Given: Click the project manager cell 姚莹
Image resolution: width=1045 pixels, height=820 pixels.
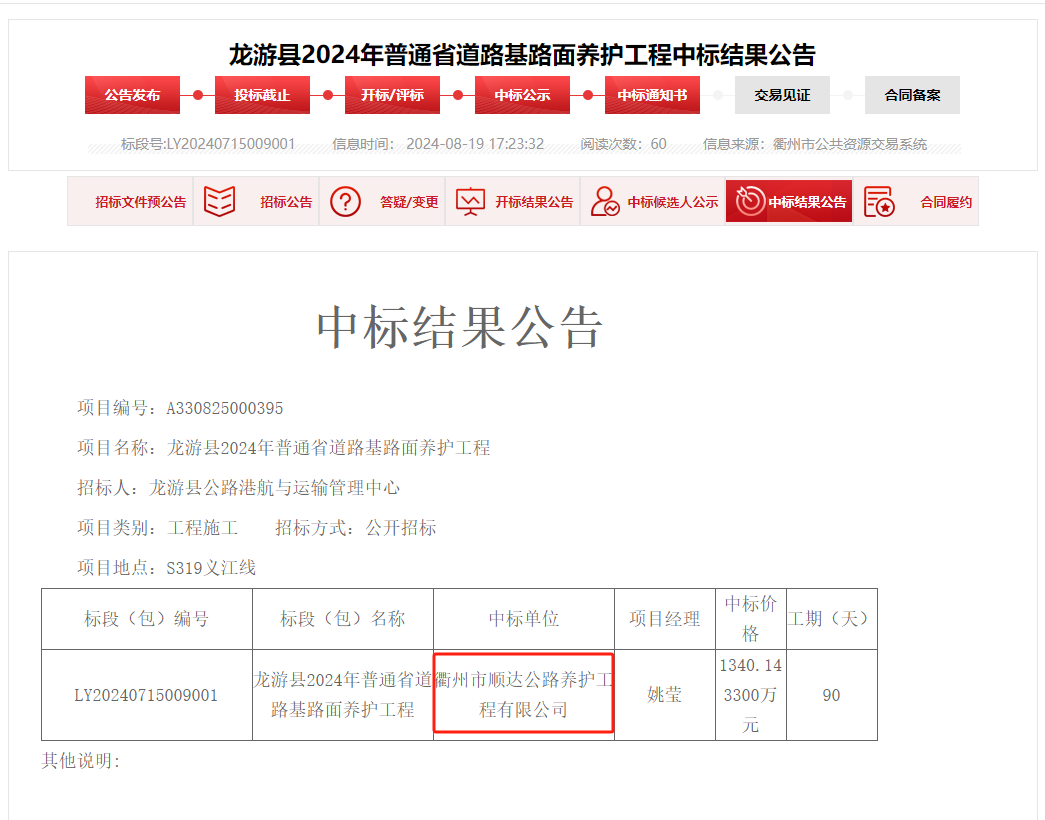Looking at the screenshot, I should tap(664, 695).
